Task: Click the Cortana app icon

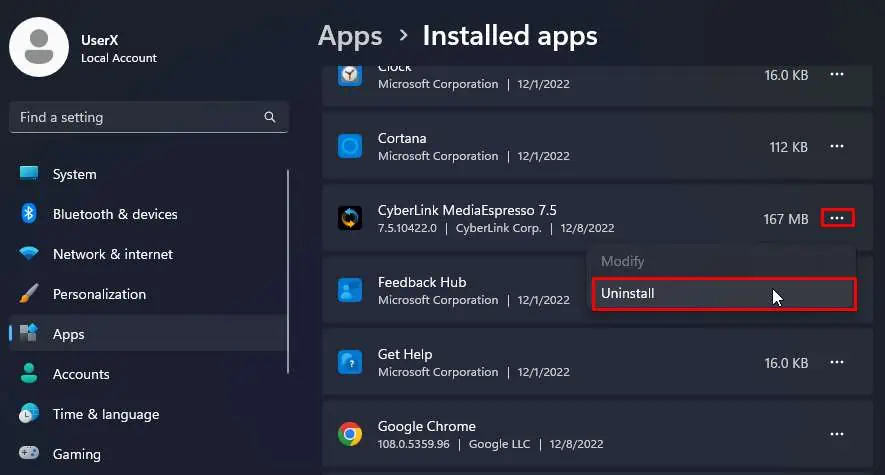Action: pos(349,146)
